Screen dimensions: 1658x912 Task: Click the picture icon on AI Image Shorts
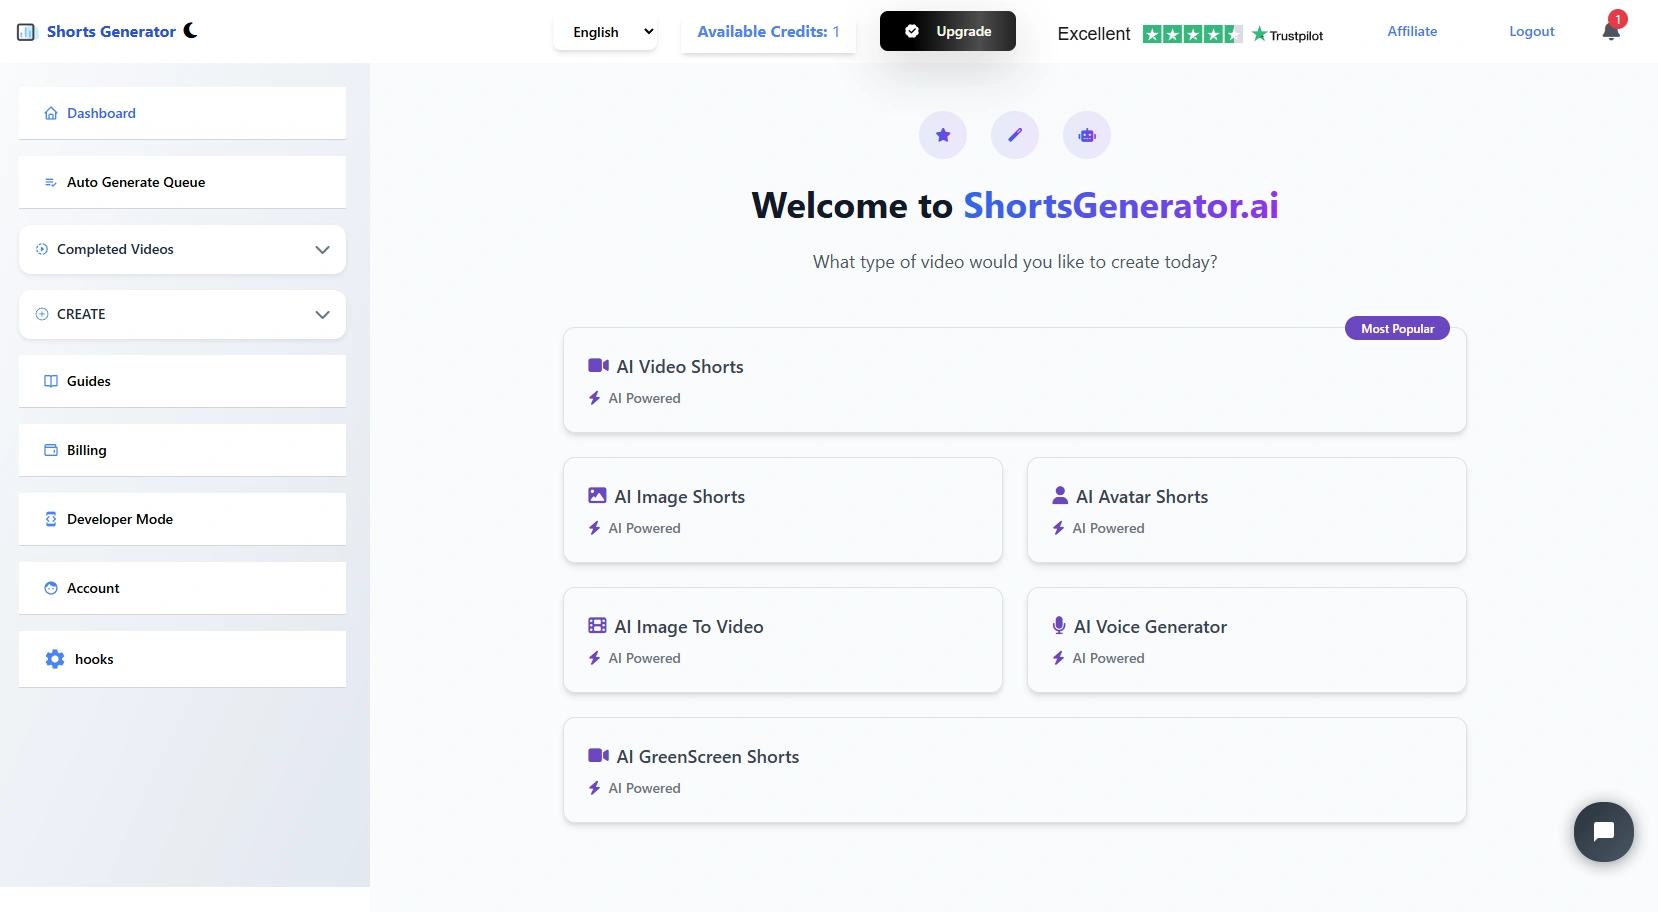pyautogui.click(x=597, y=495)
